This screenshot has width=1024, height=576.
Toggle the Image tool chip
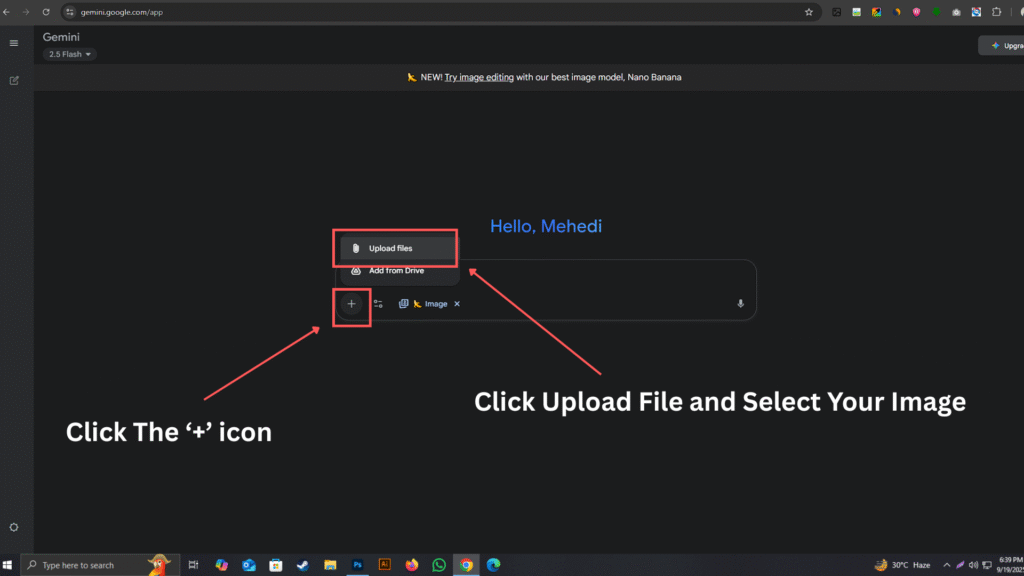click(429, 304)
